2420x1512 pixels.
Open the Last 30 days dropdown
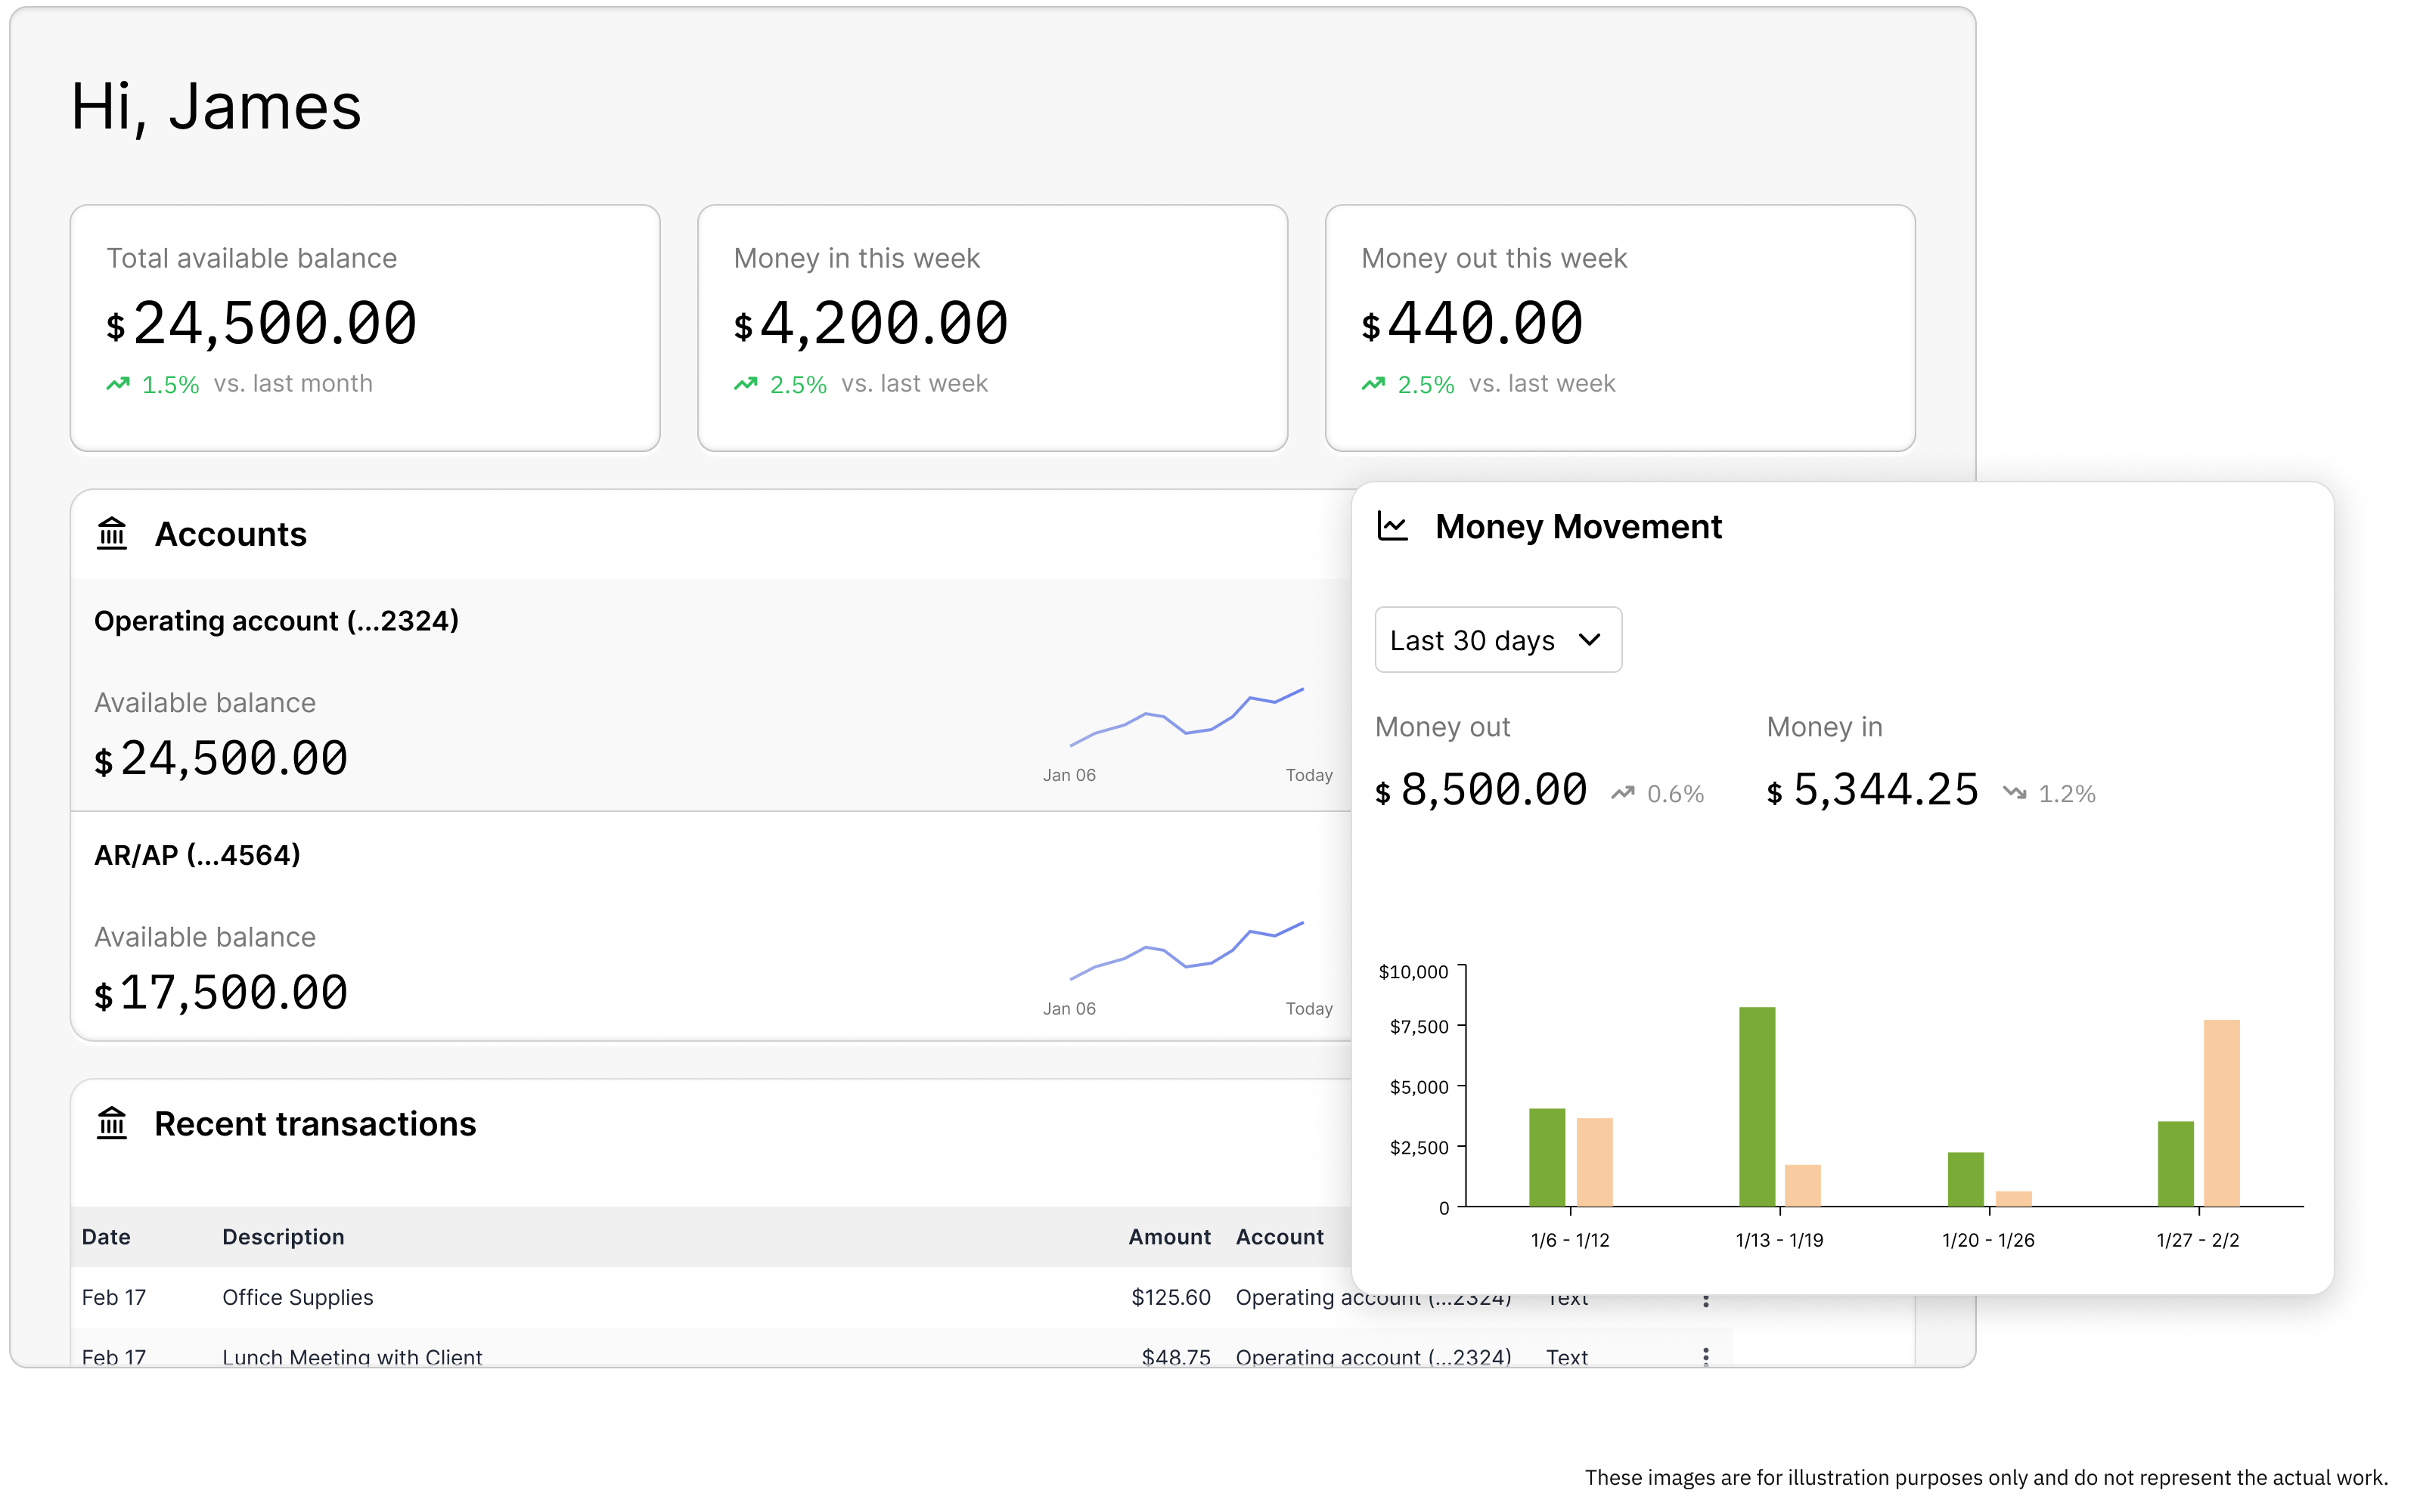[x=1498, y=640]
